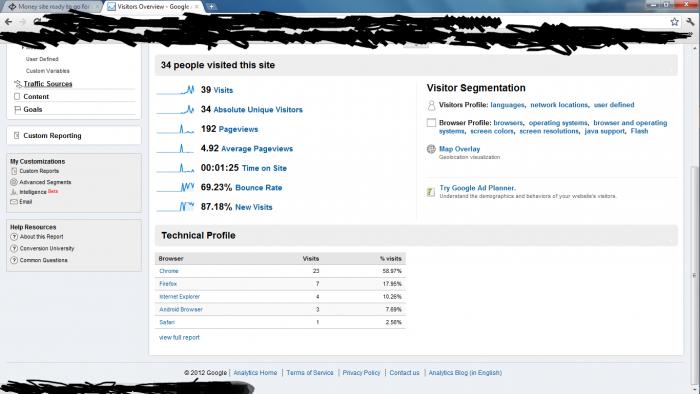This screenshot has width=700, height=394.
Task: Open languages visitor profile link
Action: click(508, 105)
